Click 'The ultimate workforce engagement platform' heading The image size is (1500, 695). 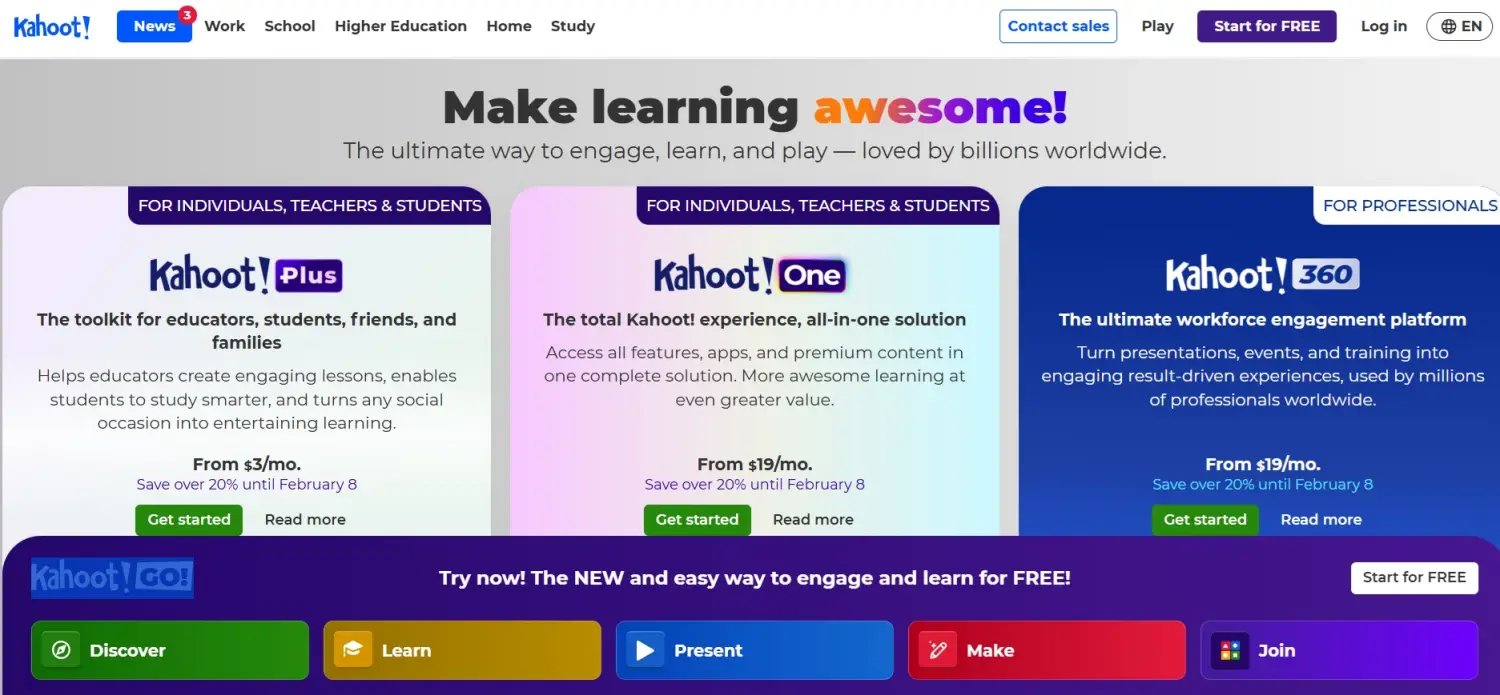click(x=1262, y=320)
